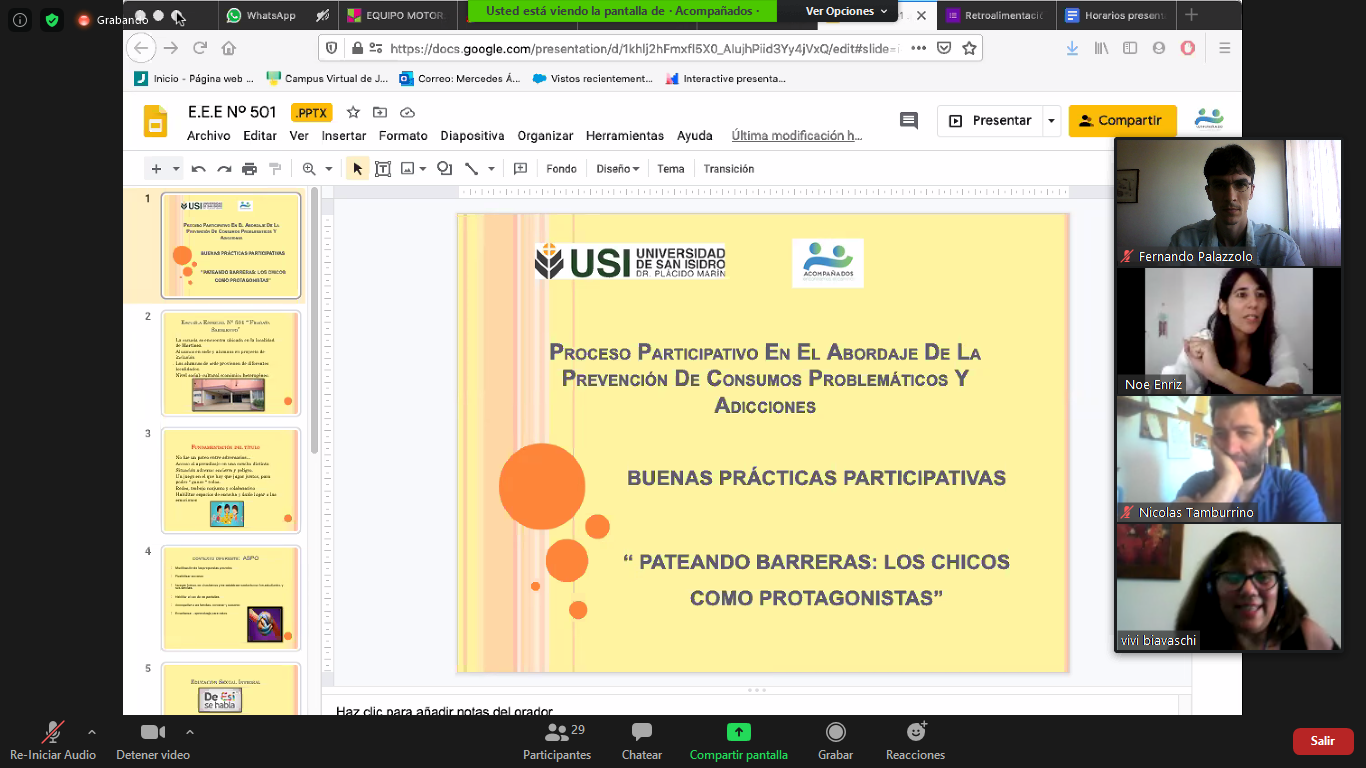Open the Chatear chat icon
The height and width of the screenshot is (768, 1366).
(641, 741)
